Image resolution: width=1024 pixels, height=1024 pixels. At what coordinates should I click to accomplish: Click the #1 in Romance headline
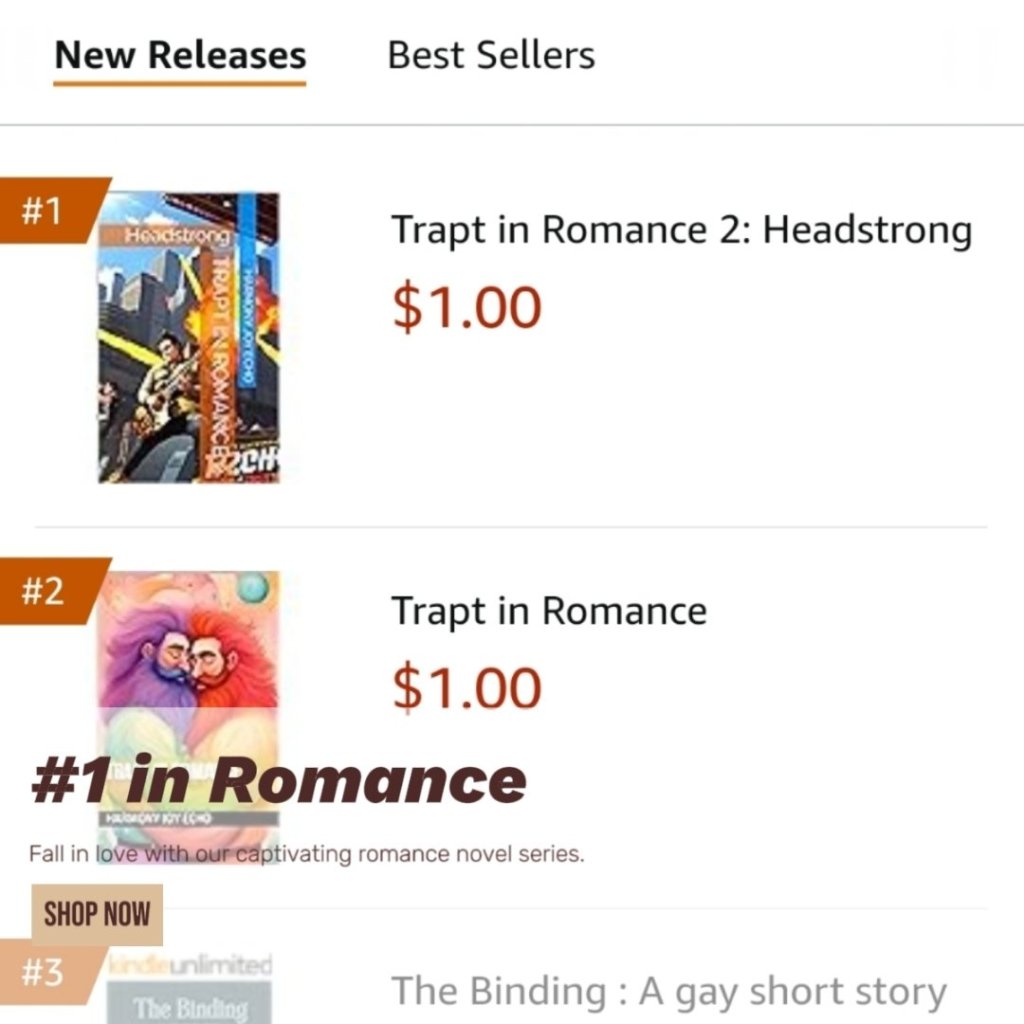click(x=280, y=780)
